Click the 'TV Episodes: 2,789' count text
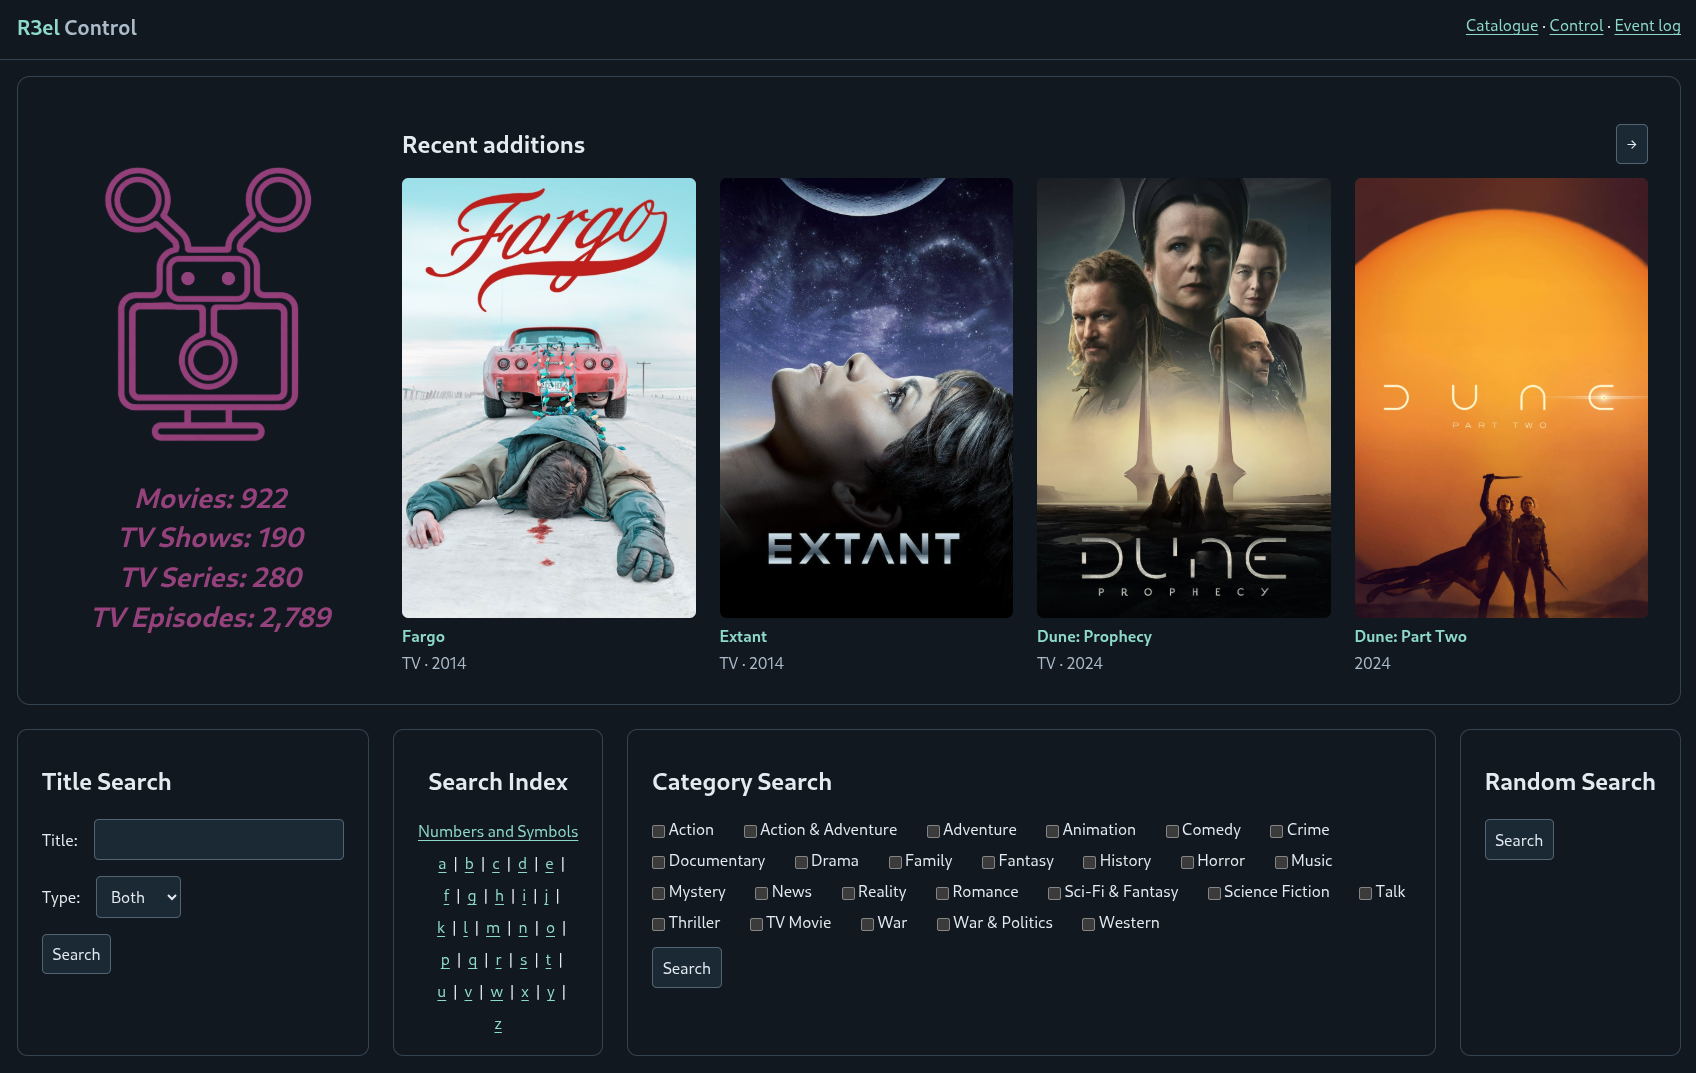 point(212,618)
